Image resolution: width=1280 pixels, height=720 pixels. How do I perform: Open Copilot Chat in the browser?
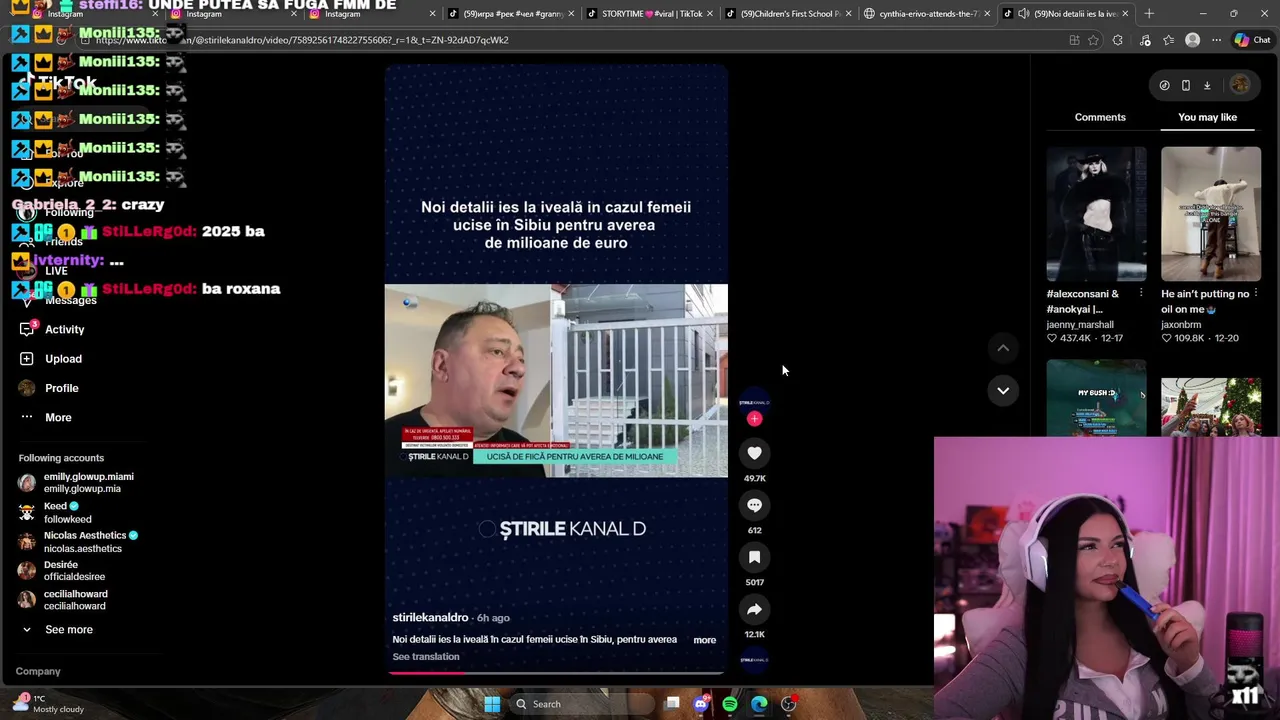tap(1252, 40)
